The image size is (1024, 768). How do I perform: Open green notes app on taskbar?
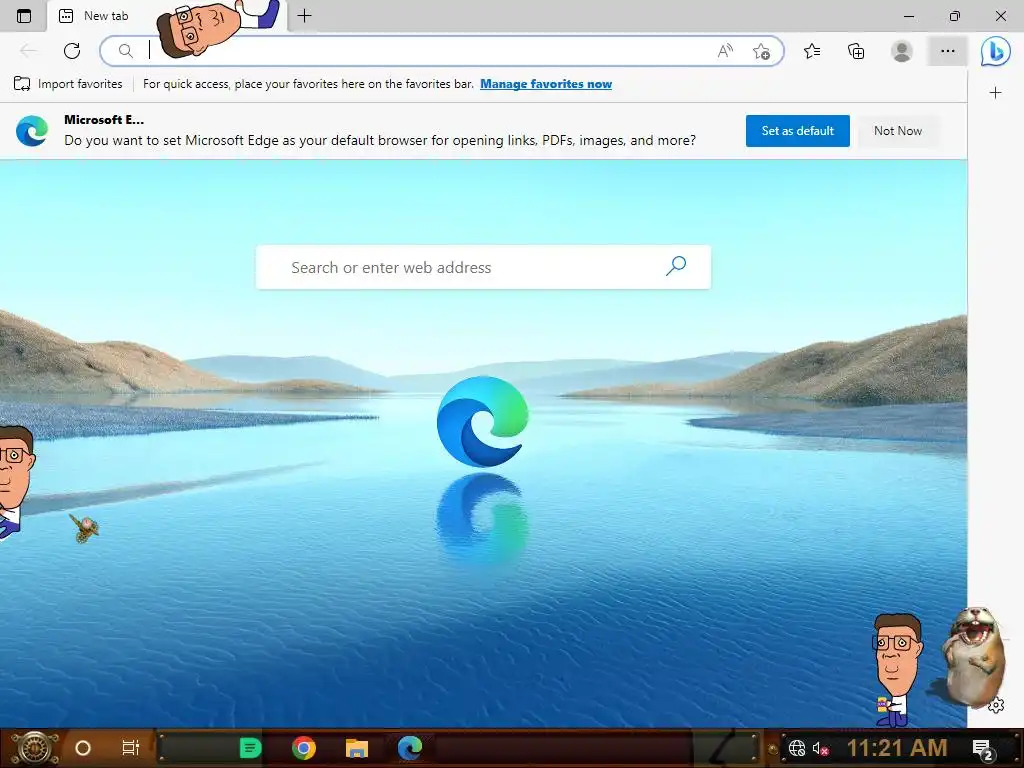[250, 748]
